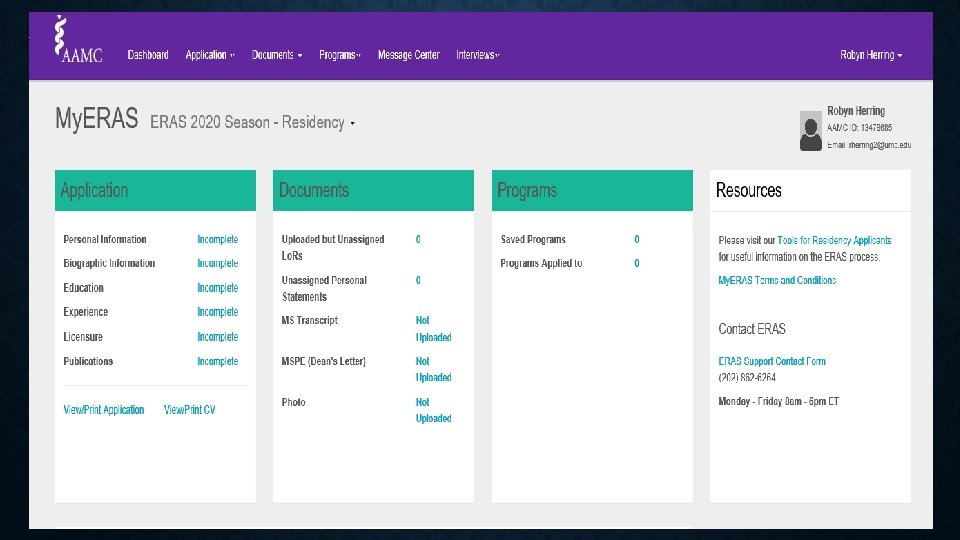Click Not Uploaded for MS Transcript
The width and height of the screenshot is (960, 540).
433,329
